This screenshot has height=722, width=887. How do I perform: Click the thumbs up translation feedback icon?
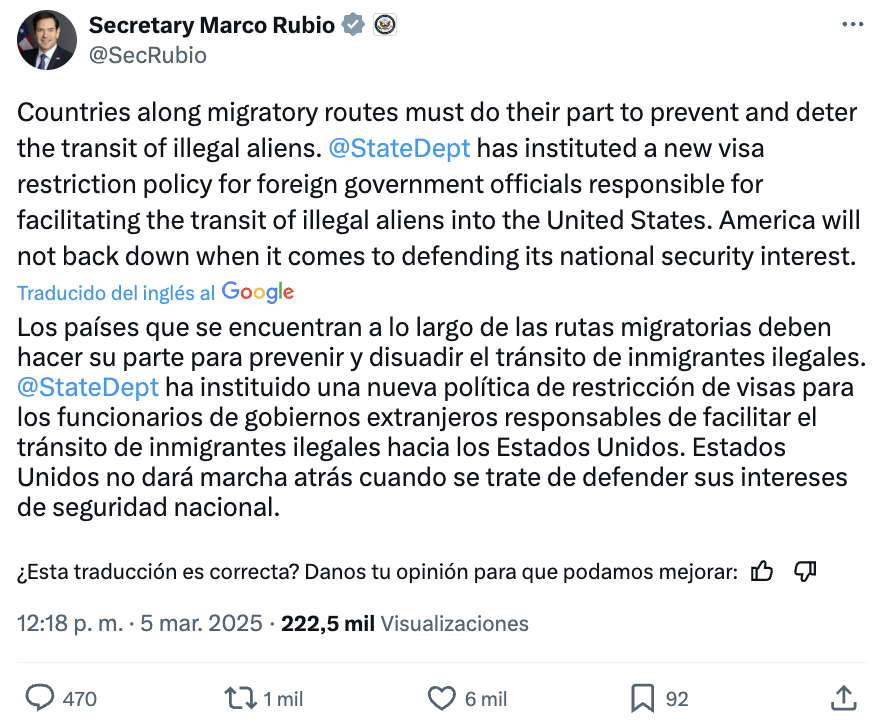(761, 571)
